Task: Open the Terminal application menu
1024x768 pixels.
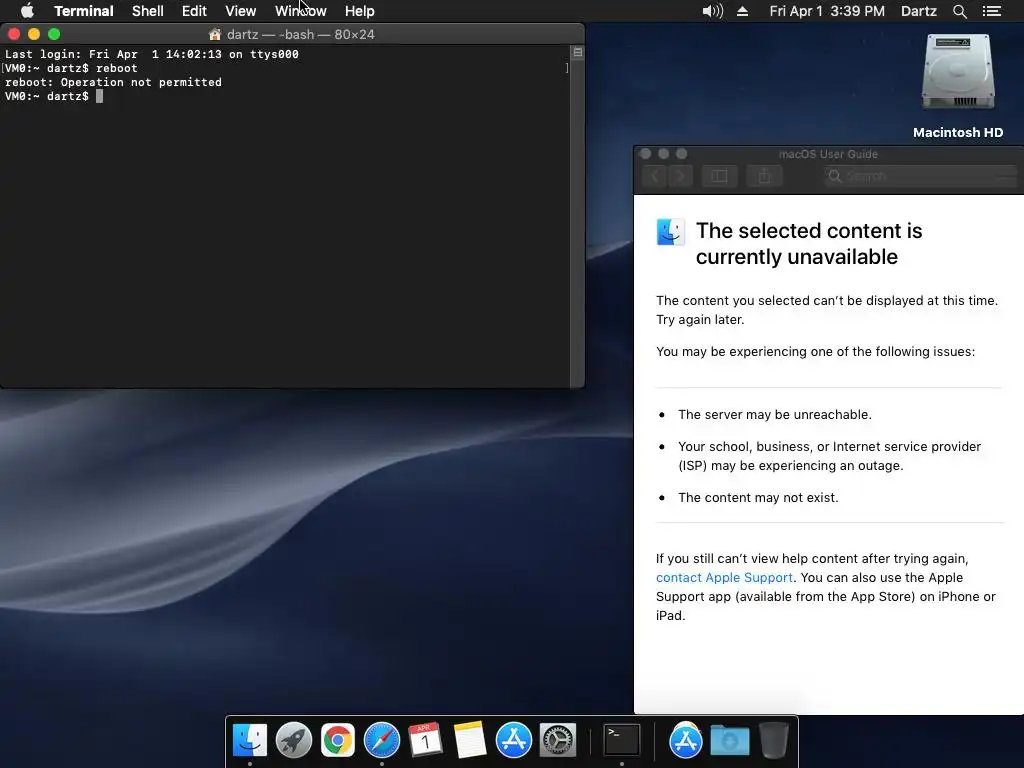Action: [x=84, y=11]
